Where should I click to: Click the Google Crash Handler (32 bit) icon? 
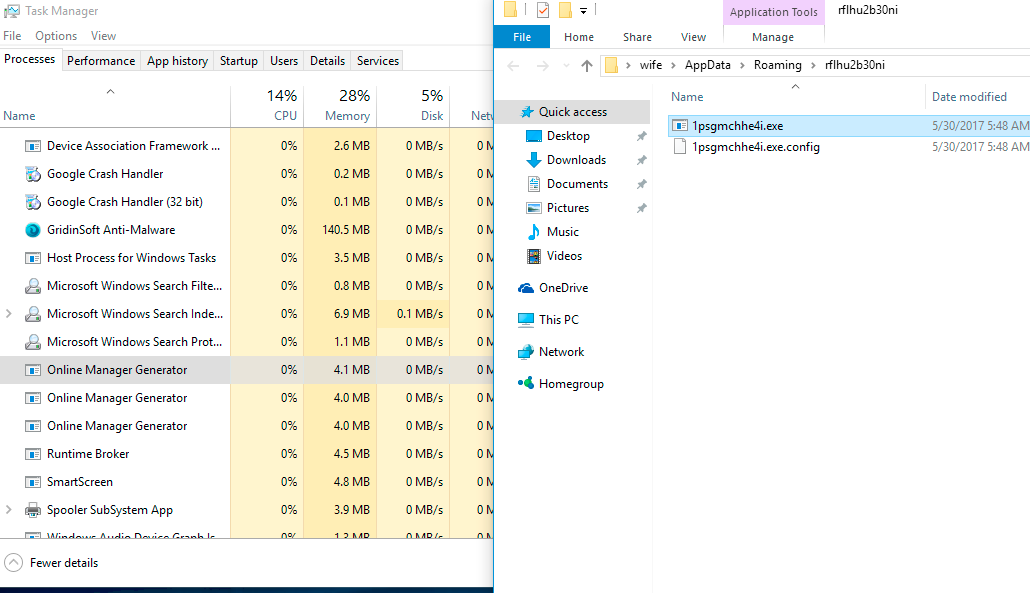pos(33,202)
